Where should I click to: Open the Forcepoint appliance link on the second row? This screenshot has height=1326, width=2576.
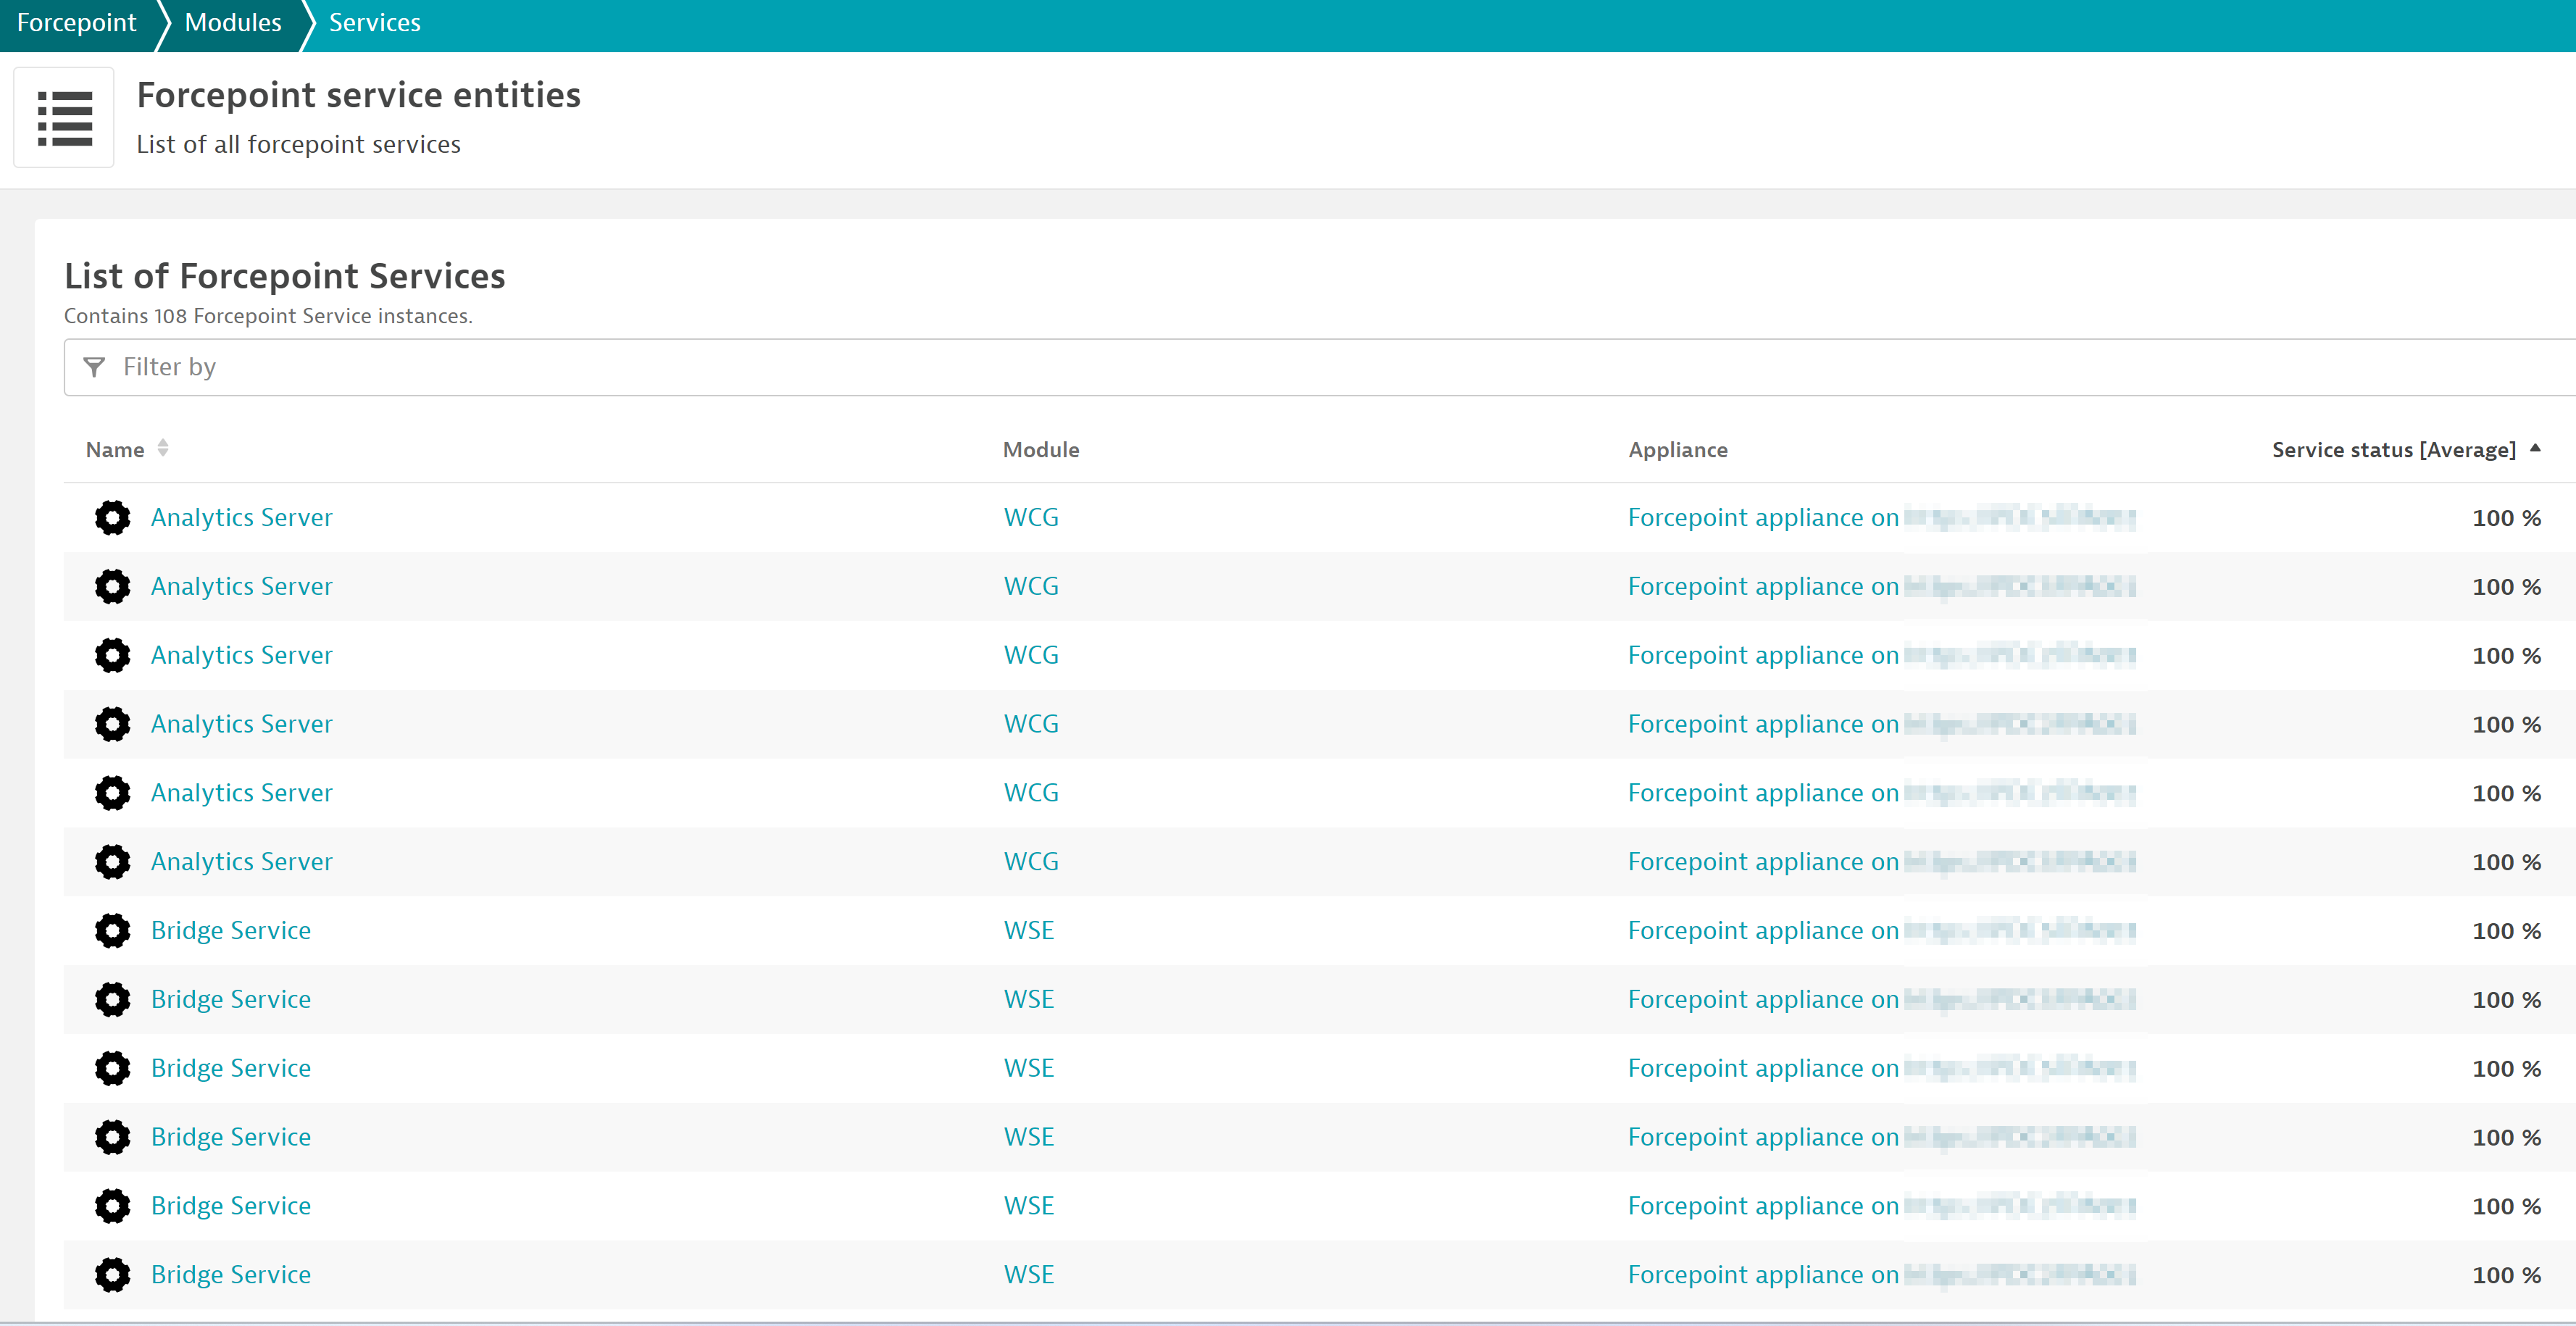[x=1763, y=586]
